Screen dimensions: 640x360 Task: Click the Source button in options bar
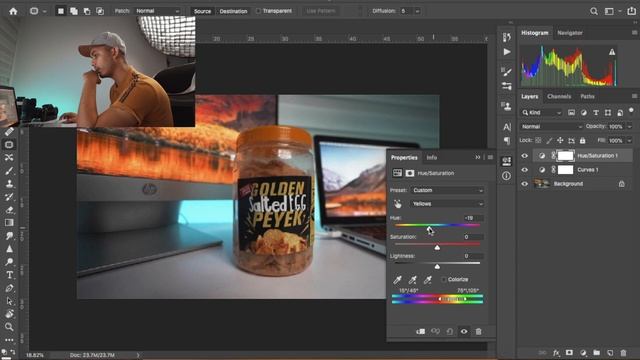[202, 11]
